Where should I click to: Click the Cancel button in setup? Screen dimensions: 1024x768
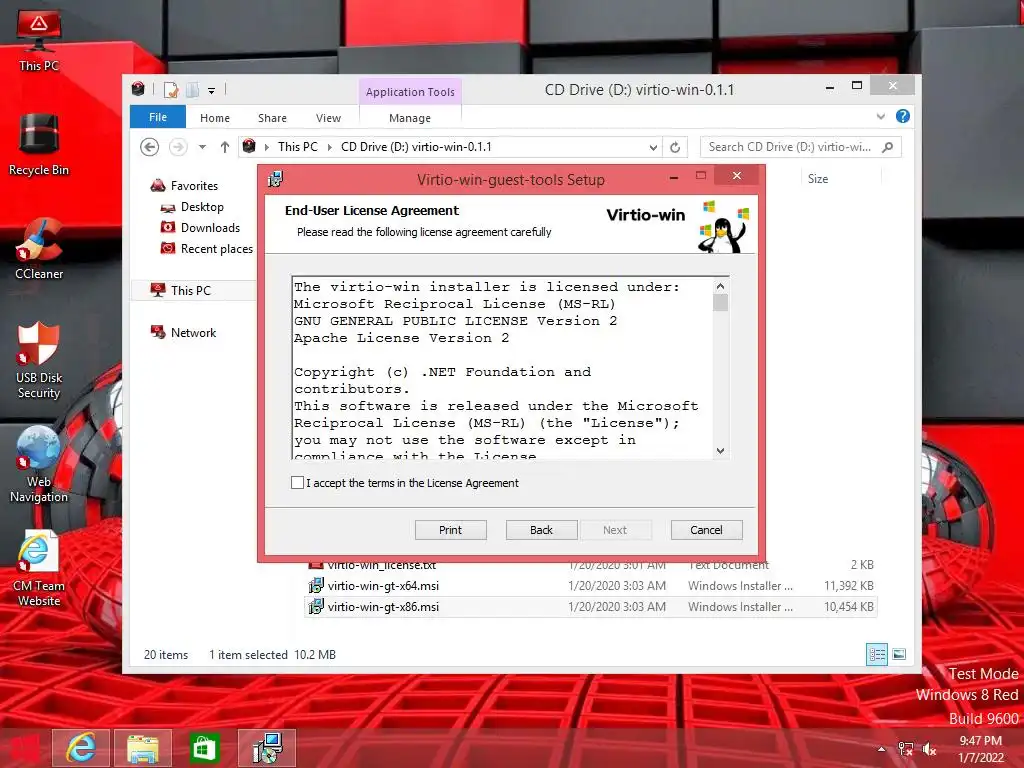click(707, 530)
